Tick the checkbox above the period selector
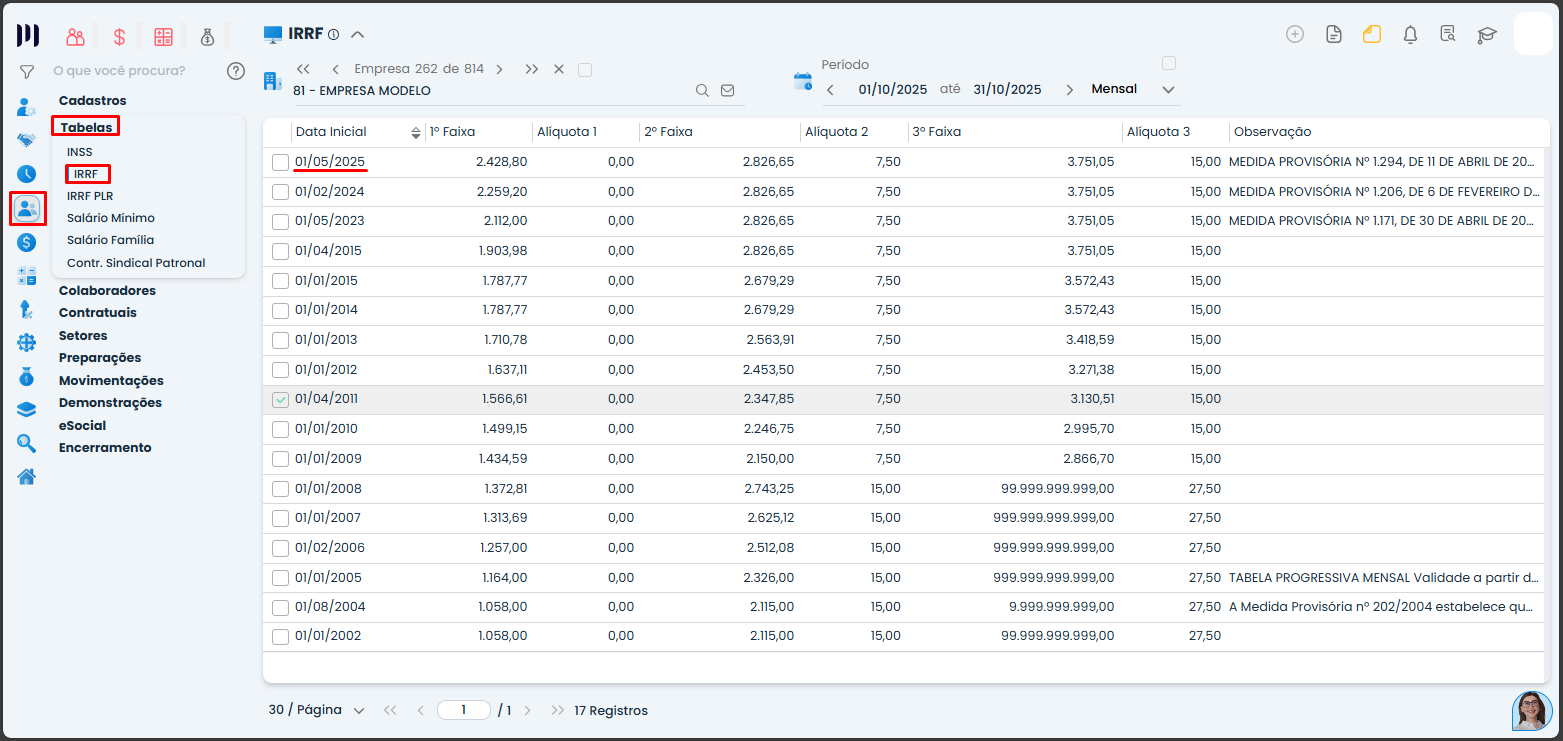1563x741 pixels. 1168,63
